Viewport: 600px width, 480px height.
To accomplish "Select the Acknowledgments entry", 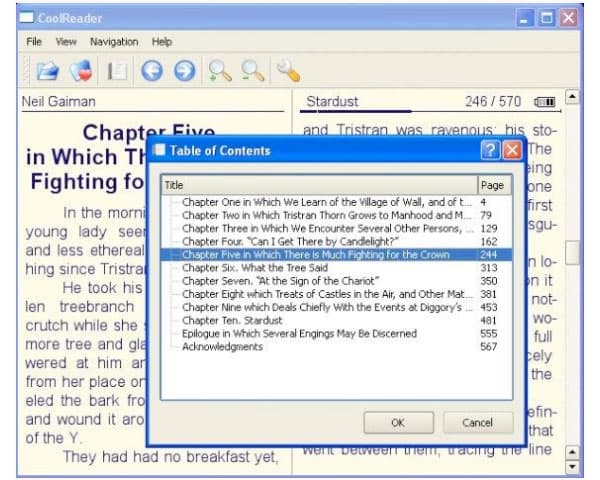I will (336, 347).
